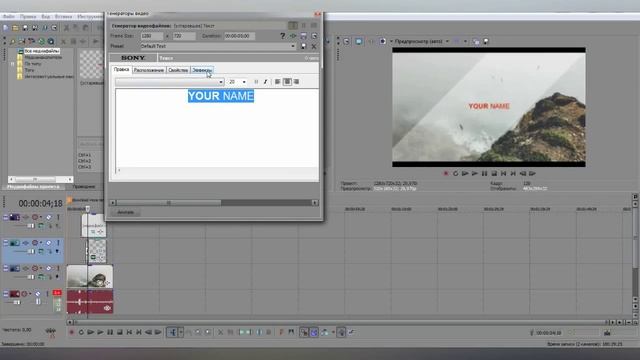Screen dimensions: 640x360
Task: Adjust audio track 4 volume slider
Action: point(17,302)
